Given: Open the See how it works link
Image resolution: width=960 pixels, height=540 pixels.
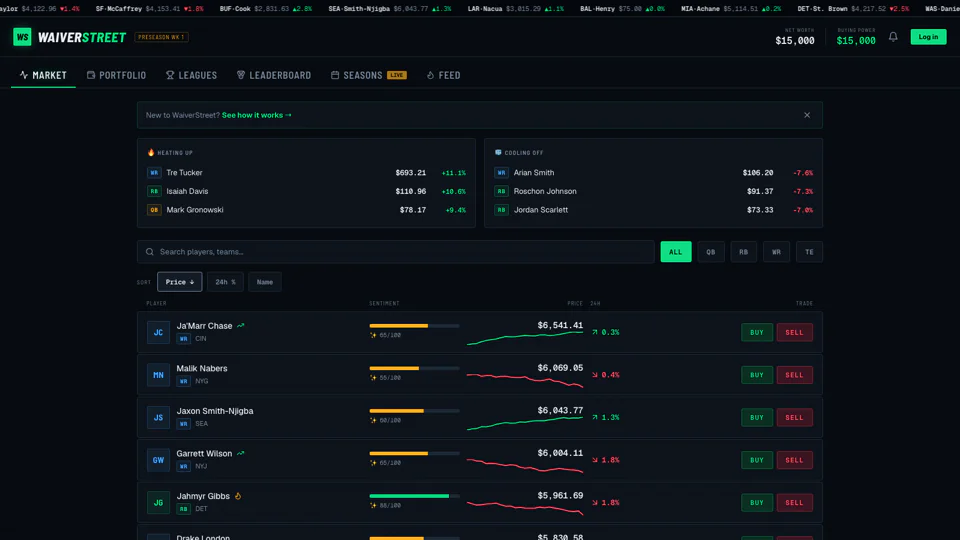Looking at the screenshot, I should tap(257, 115).
